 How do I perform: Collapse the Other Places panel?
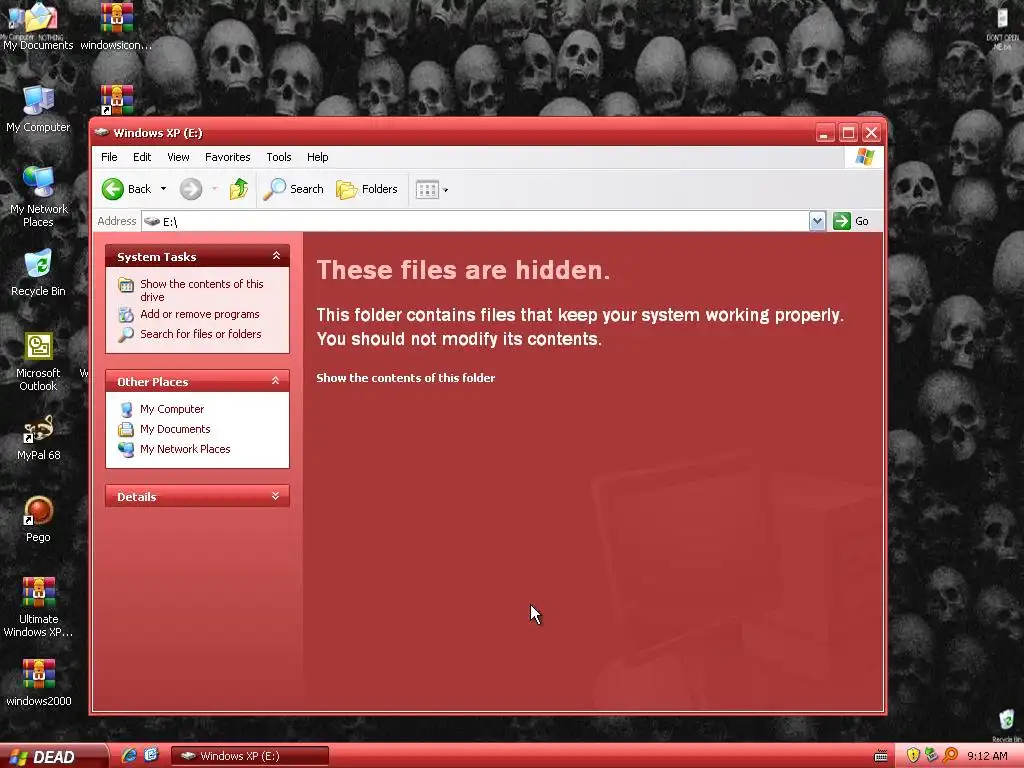point(276,381)
